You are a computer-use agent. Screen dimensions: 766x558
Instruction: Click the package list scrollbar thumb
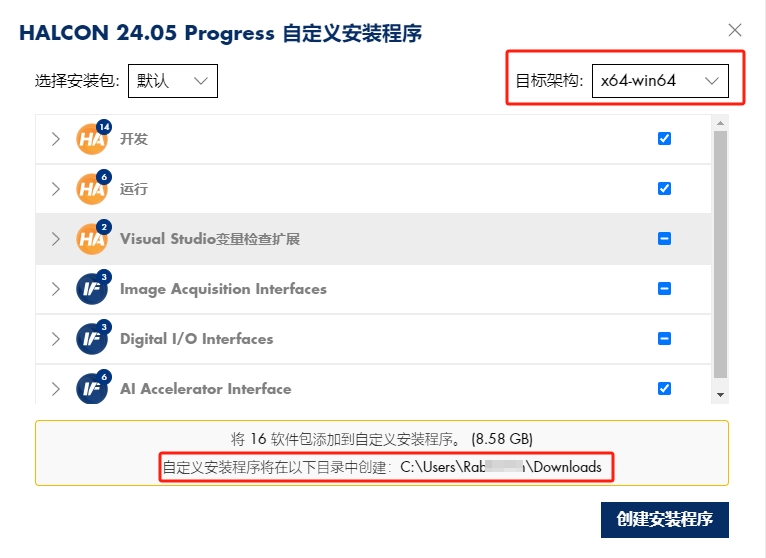click(x=720, y=255)
